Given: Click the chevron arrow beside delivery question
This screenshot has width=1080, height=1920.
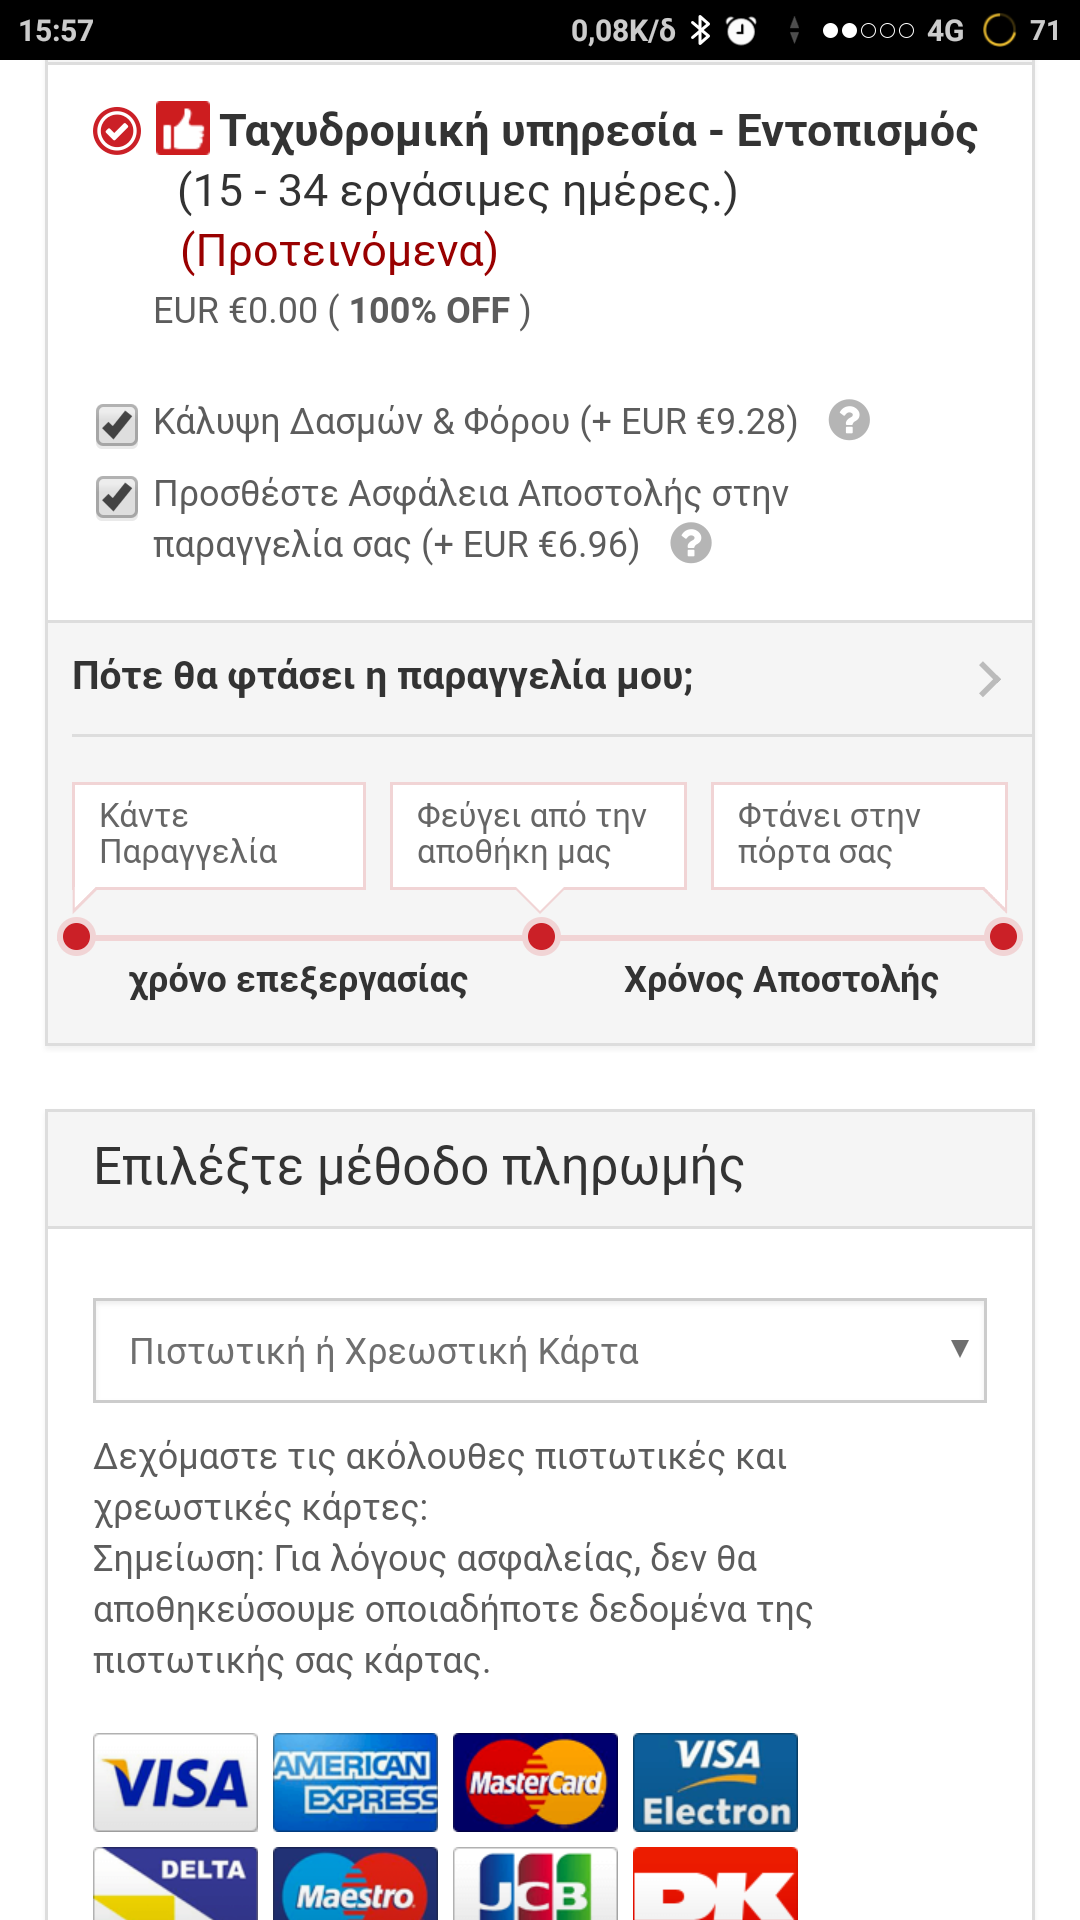Looking at the screenshot, I should click(989, 679).
